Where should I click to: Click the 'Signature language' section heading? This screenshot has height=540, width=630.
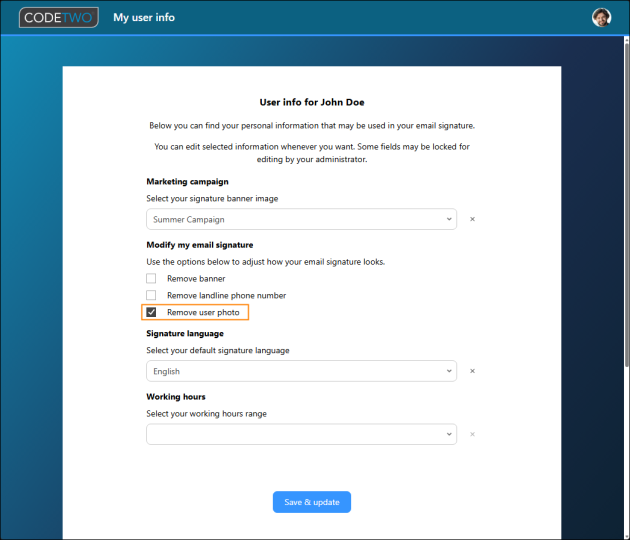point(185,333)
